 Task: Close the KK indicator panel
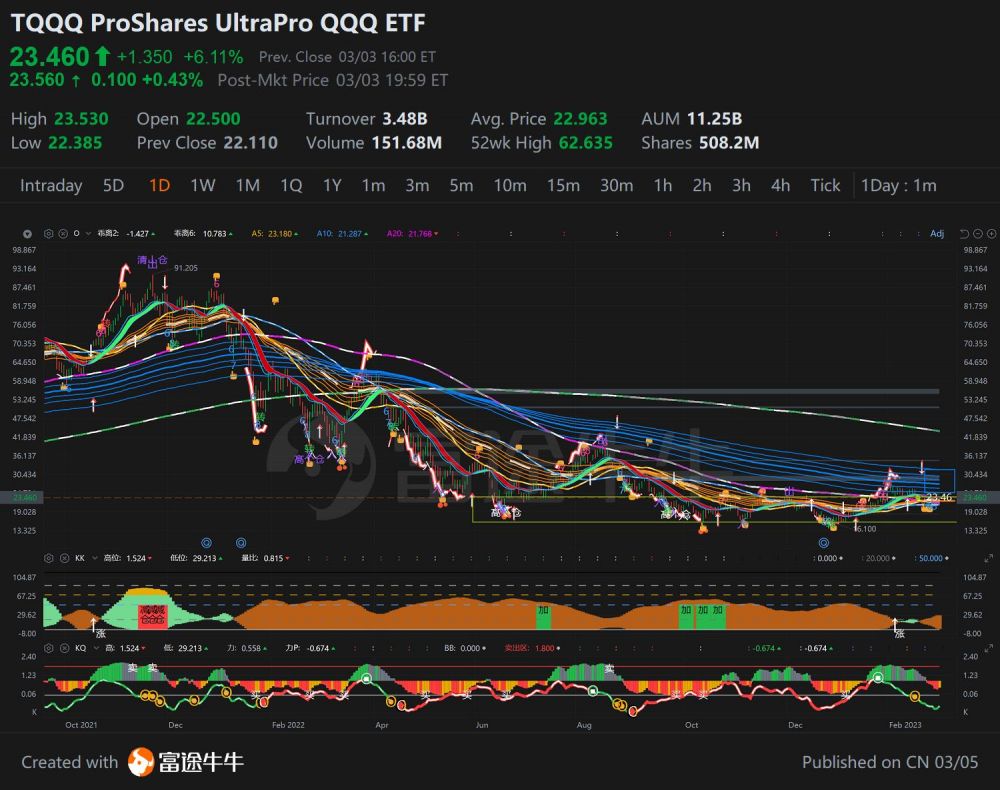point(63,558)
